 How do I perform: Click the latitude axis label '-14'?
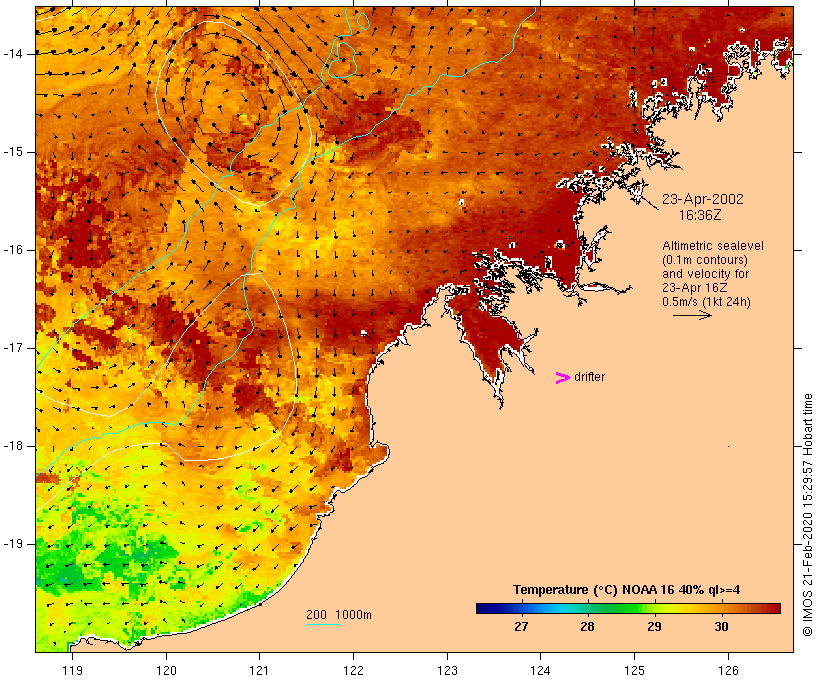pos(13,54)
